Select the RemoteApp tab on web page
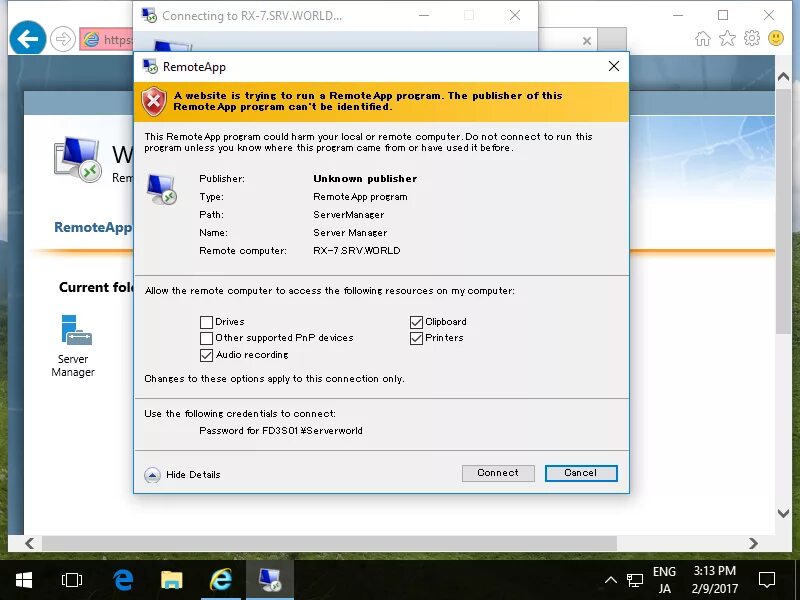 (x=93, y=227)
